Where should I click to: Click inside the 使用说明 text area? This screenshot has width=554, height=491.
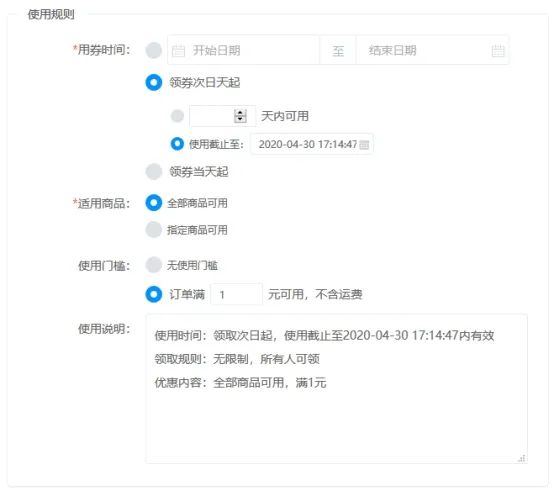337,389
